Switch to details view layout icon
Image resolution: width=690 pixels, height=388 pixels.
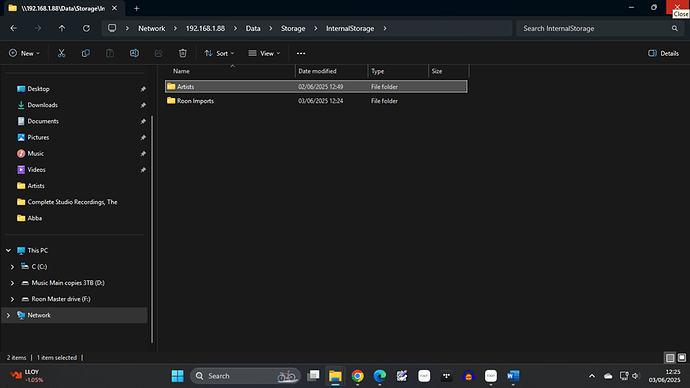pos(670,358)
